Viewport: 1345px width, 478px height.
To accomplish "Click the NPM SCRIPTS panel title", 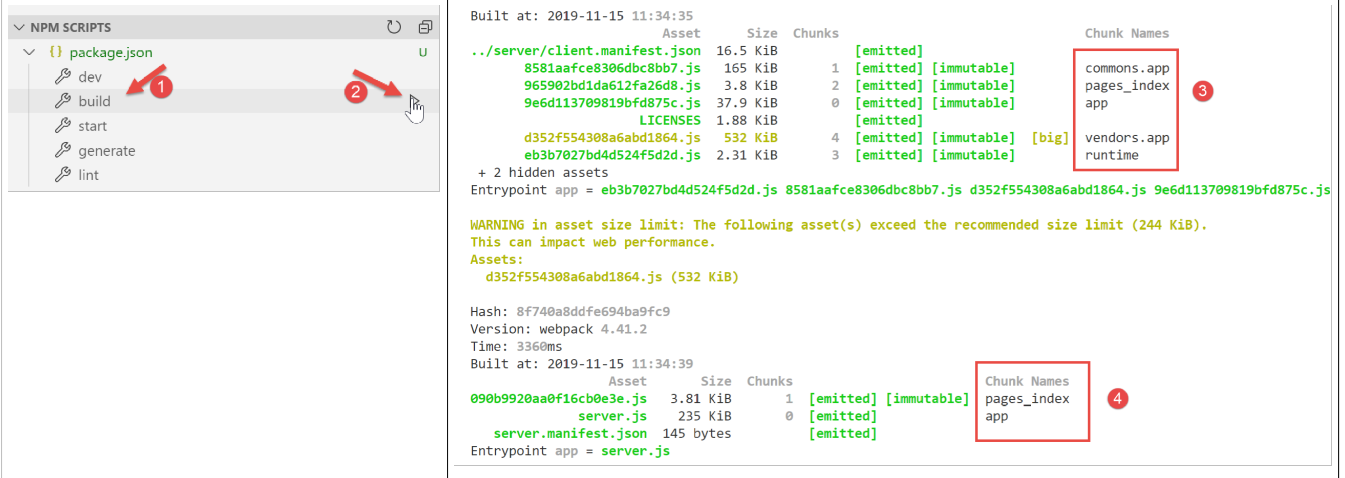I will pos(71,27).
